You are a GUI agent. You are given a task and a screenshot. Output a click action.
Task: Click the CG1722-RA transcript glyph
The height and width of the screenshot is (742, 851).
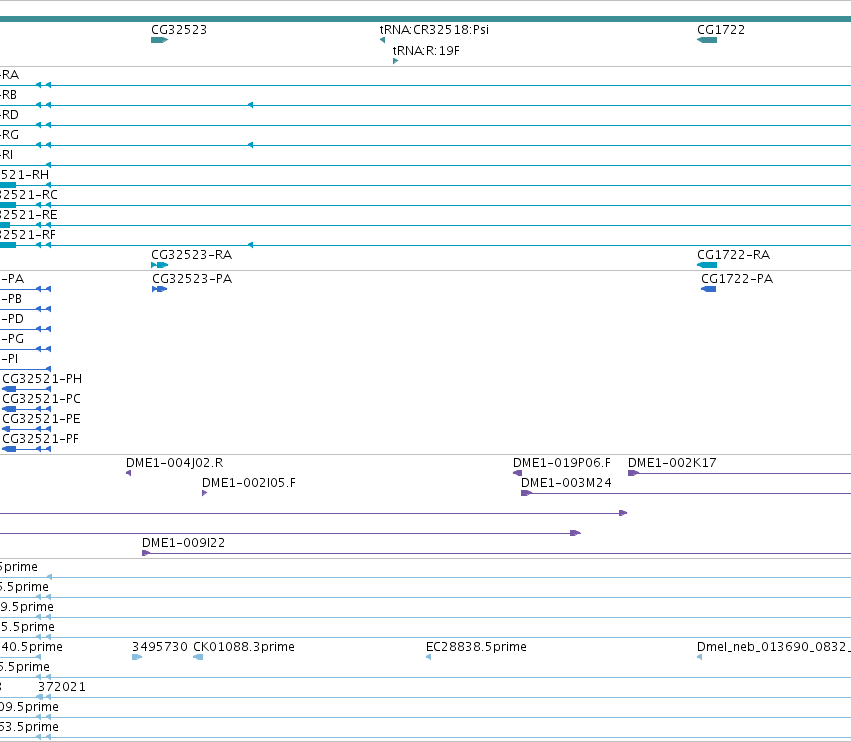coord(707,265)
